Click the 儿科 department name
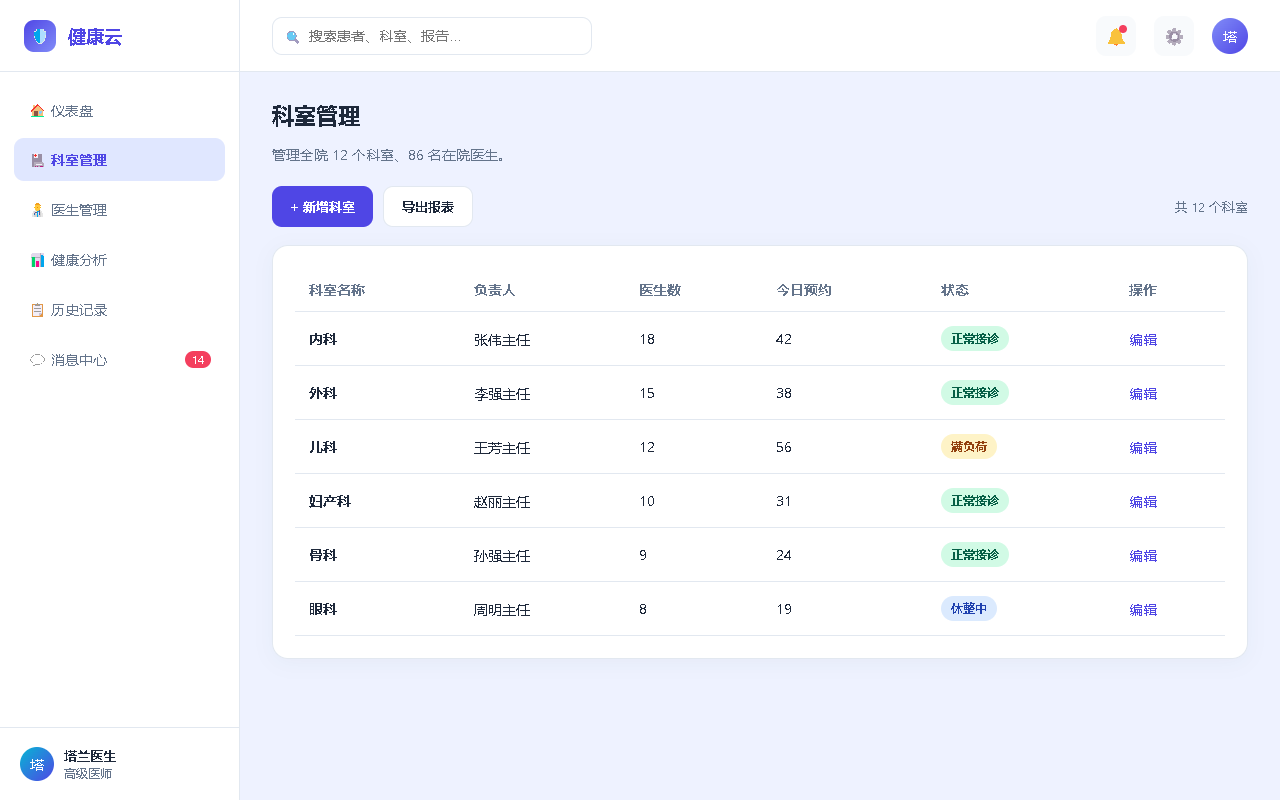 pos(323,448)
